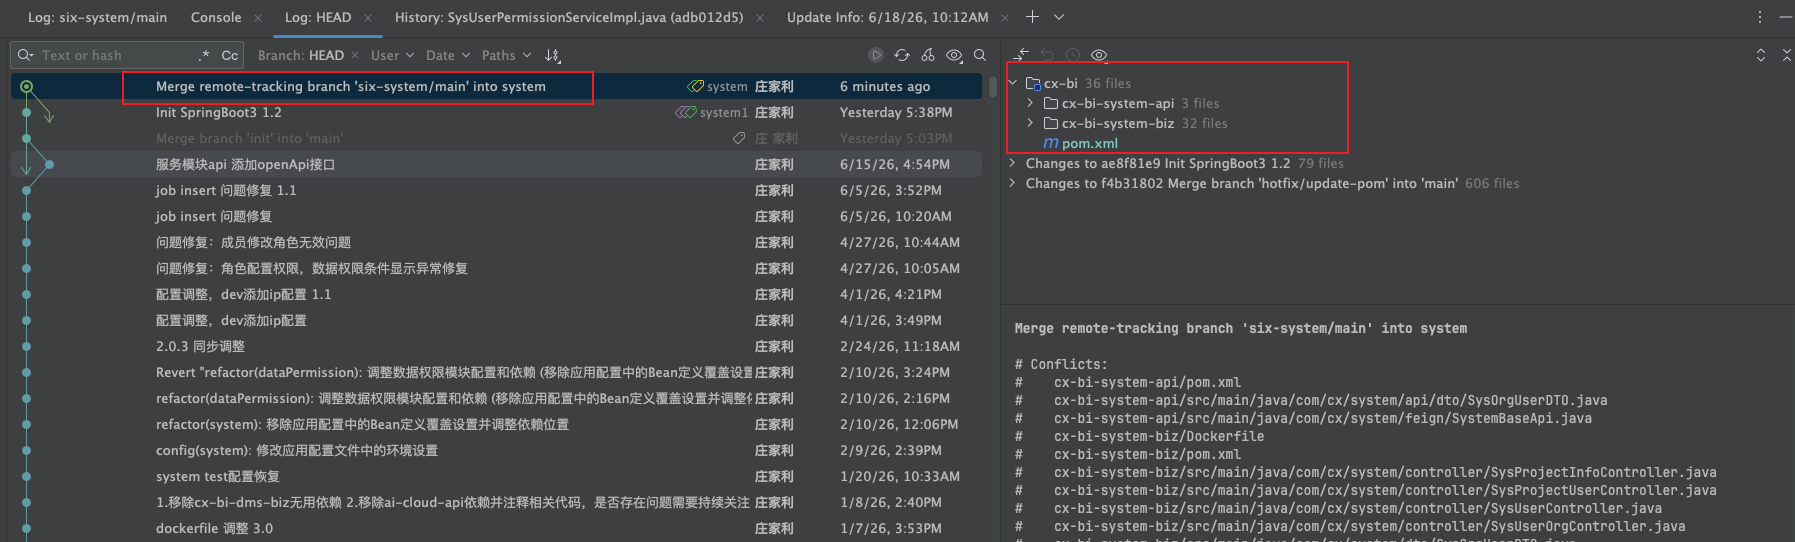
Task: Select the 'Init SpringBoot3 1.2' commit
Action: pos(219,113)
